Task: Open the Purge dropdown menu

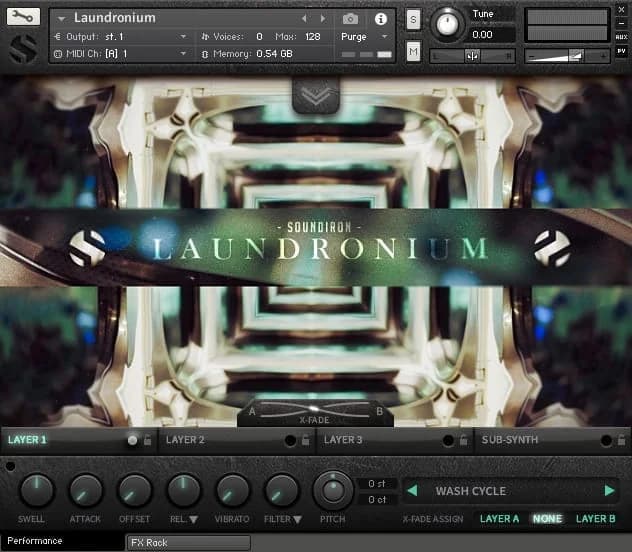Action: 360,37
